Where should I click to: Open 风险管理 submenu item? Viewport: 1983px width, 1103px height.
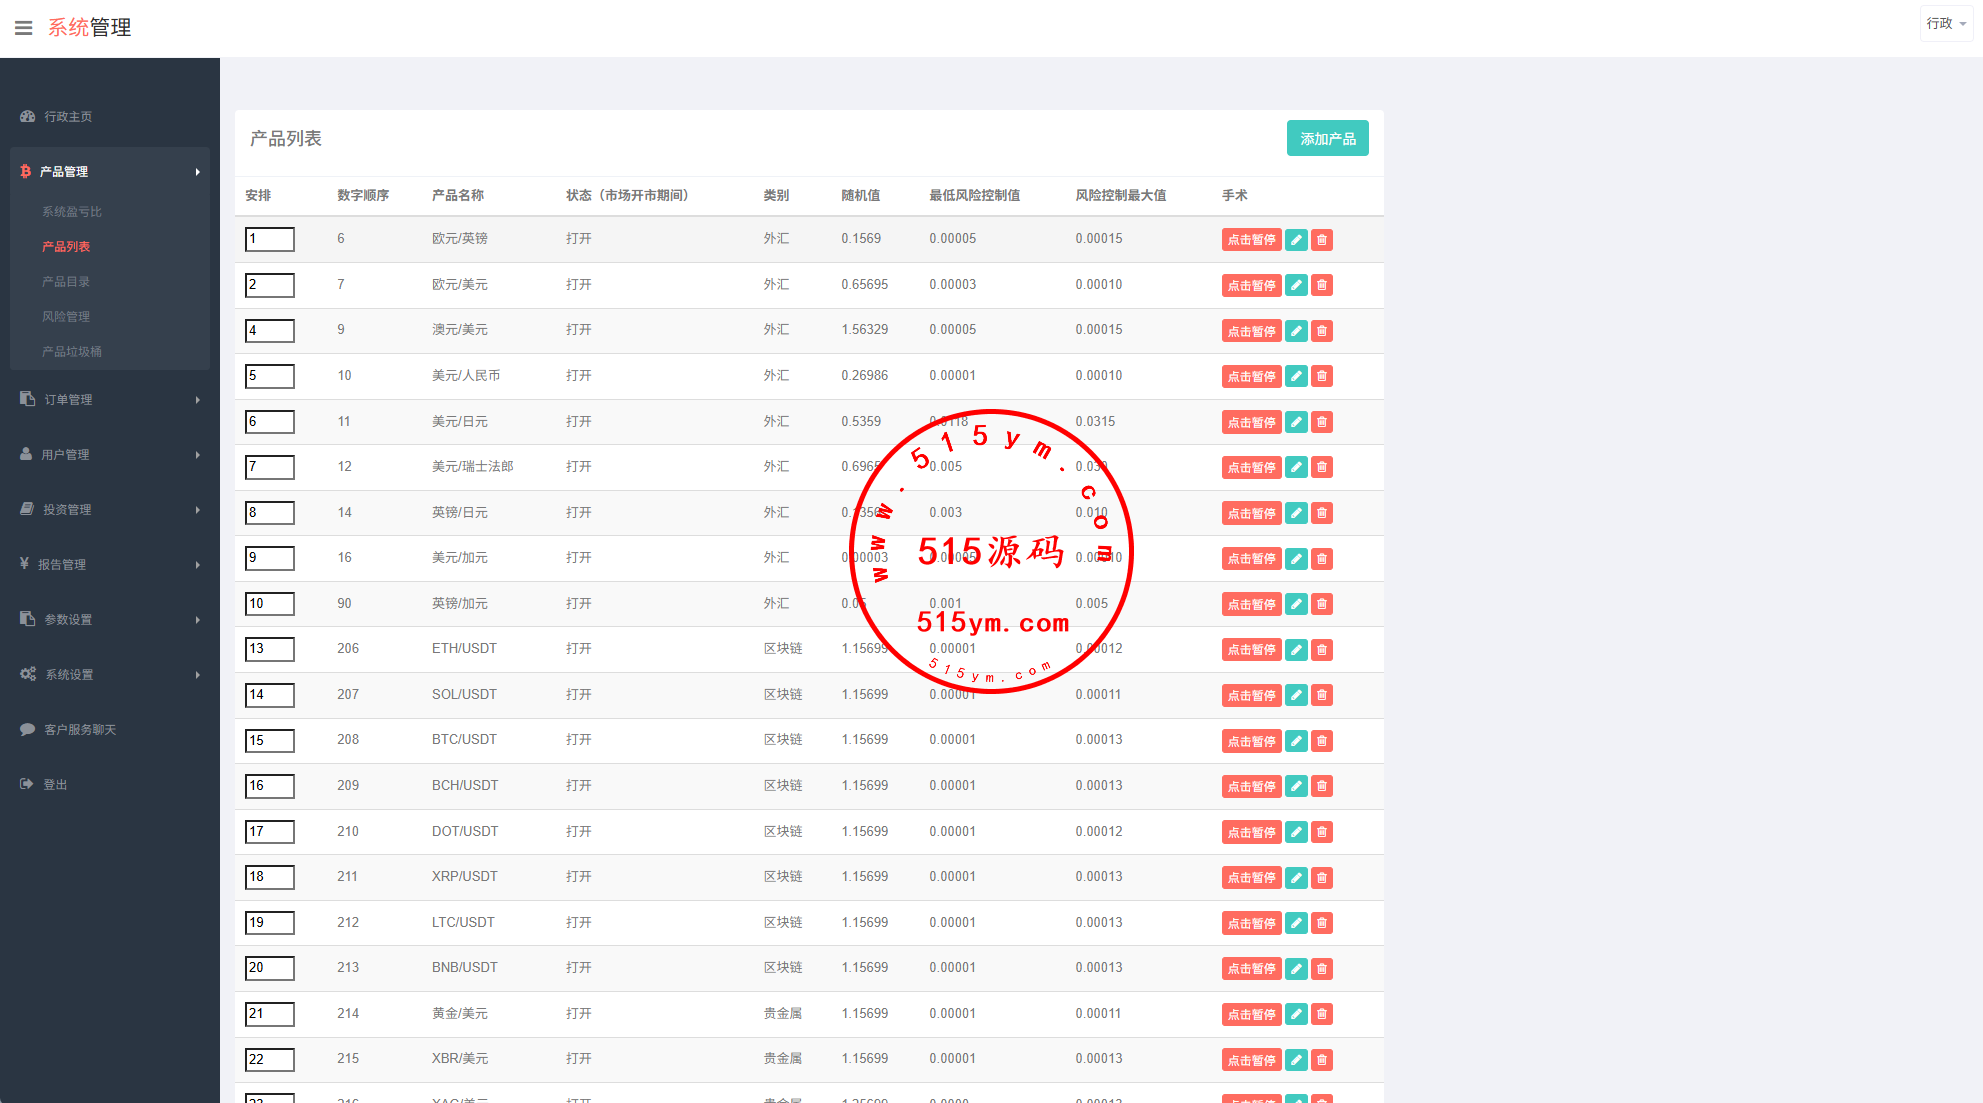click(66, 317)
